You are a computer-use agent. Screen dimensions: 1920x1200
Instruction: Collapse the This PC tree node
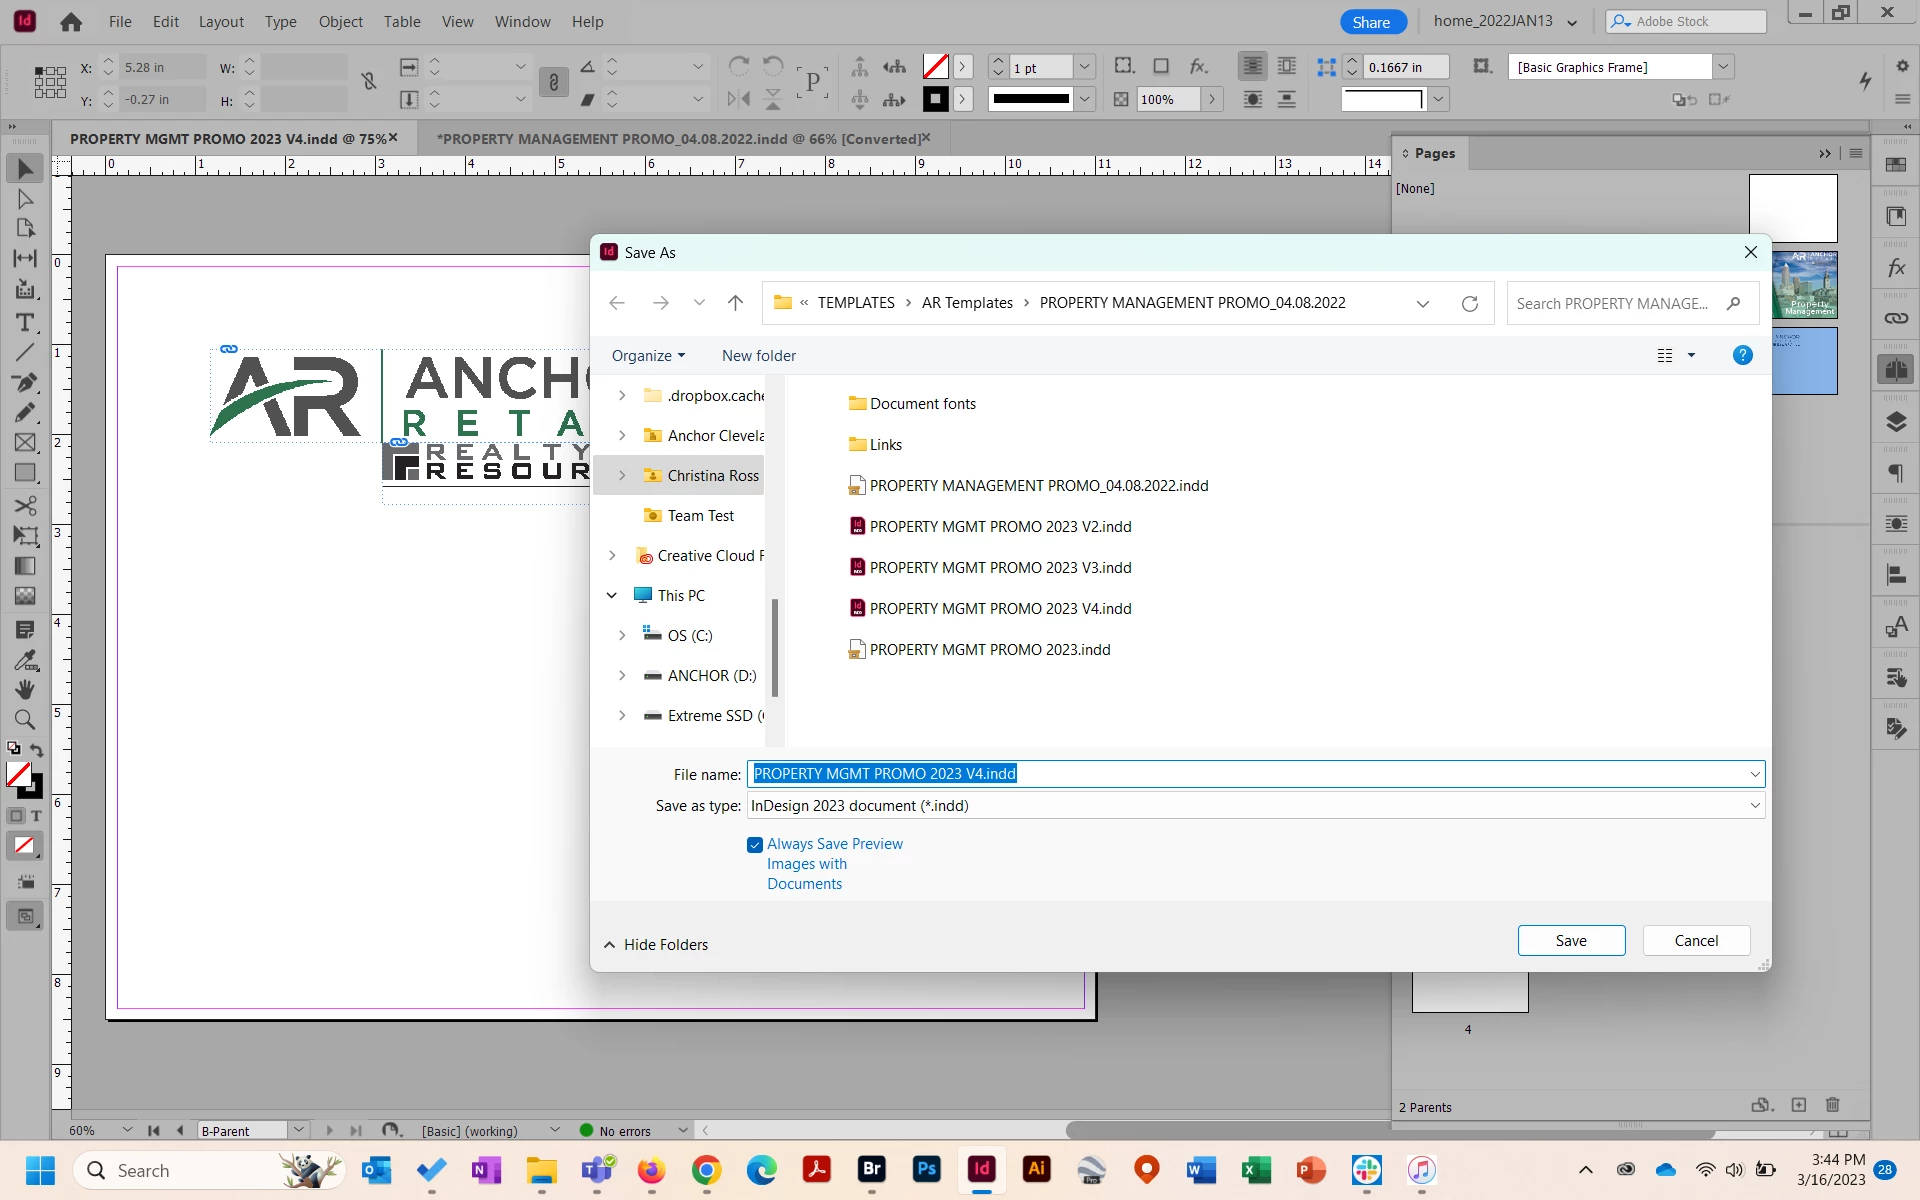(x=612, y=595)
